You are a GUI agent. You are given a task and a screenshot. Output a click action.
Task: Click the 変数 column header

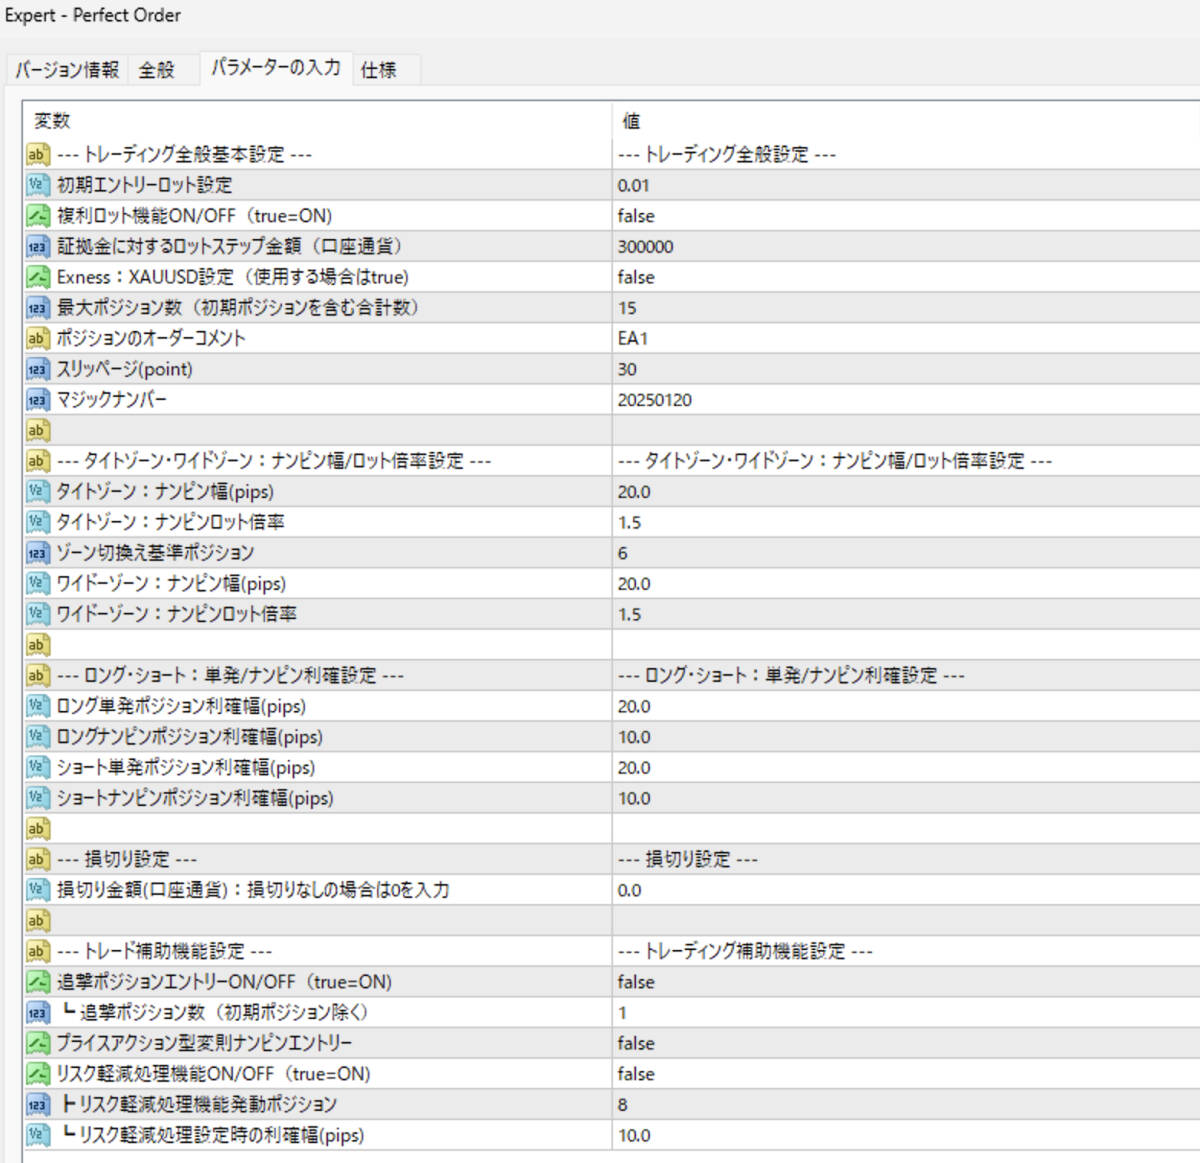pos(300,121)
